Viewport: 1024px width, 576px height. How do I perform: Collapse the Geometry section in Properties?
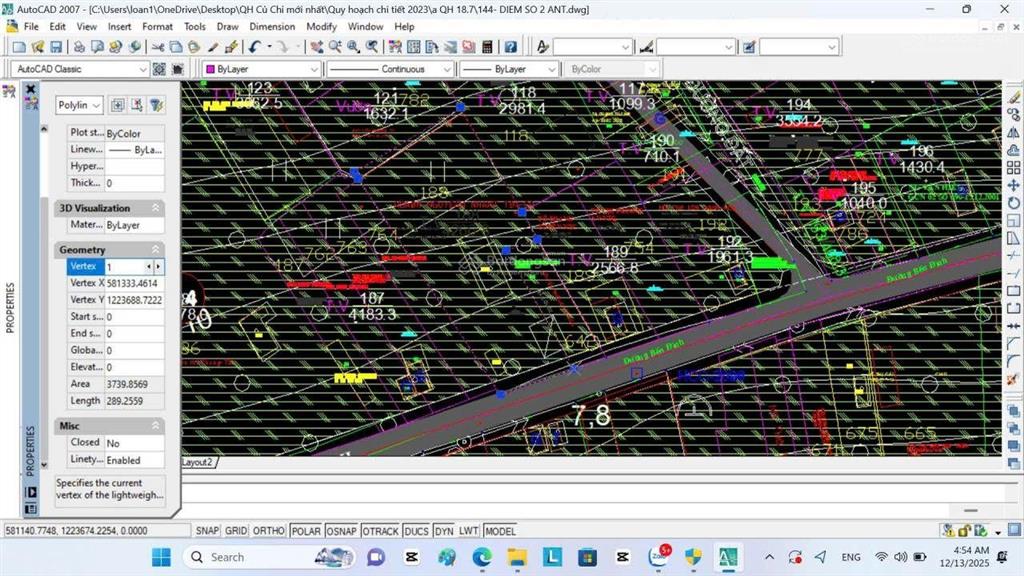pyautogui.click(x=155, y=249)
